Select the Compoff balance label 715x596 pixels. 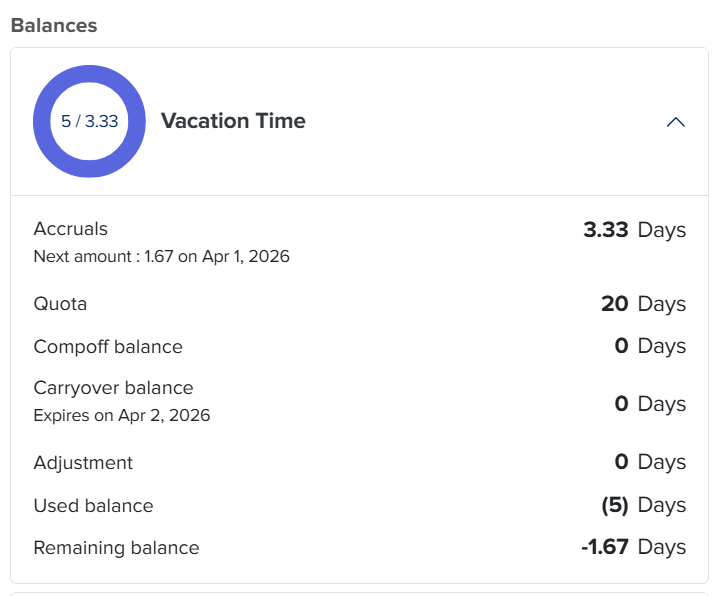pyautogui.click(x=108, y=347)
